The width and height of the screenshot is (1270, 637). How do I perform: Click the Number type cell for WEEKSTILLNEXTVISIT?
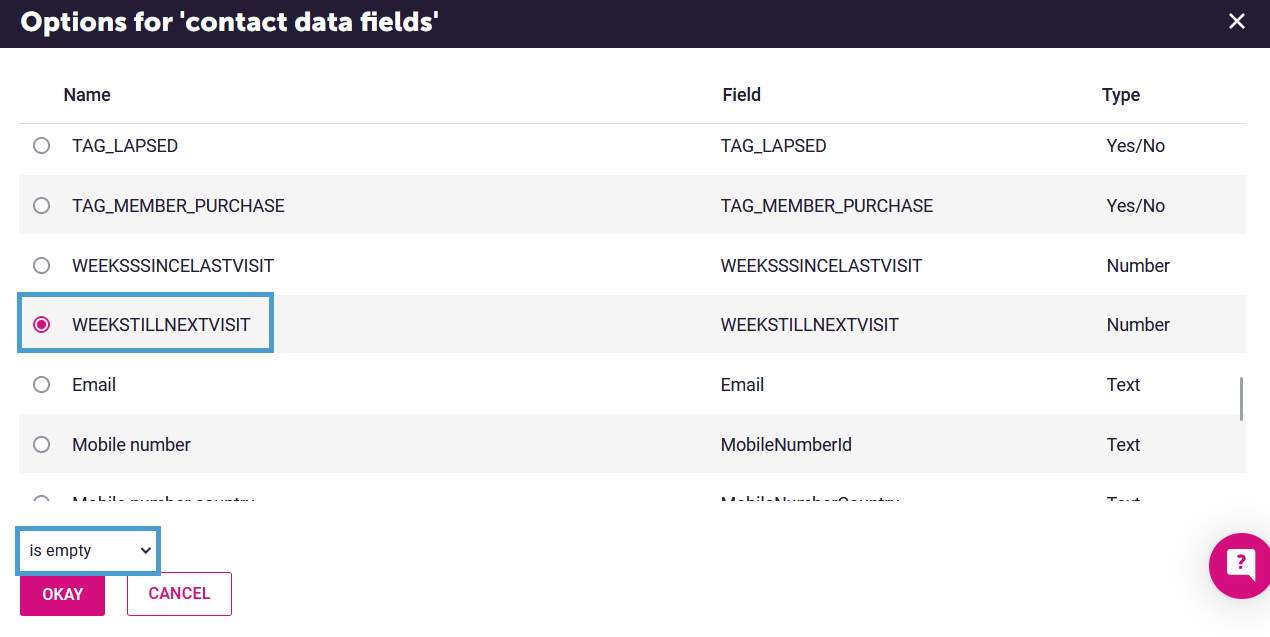1138,325
